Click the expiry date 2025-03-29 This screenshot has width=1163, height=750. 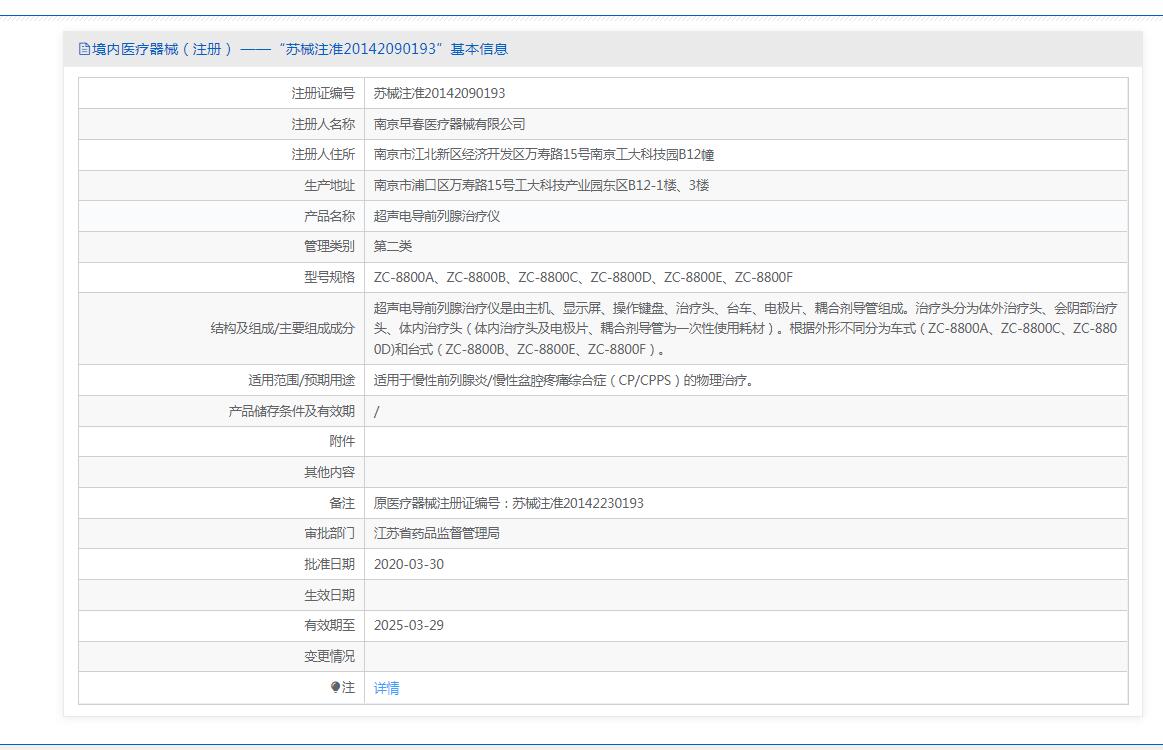(409, 625)
